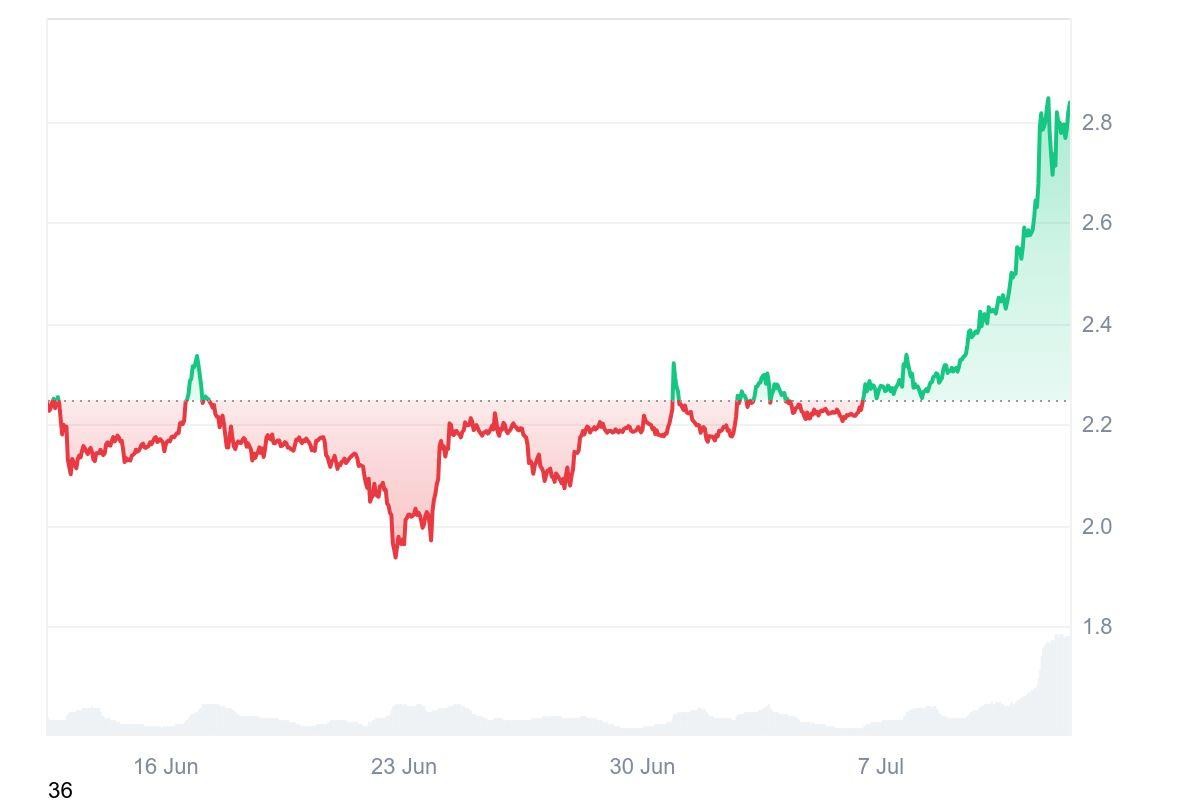Viewport: 1200px width, 800px height.
Task: Click the green price spike after 16 Jun
Action: (x=196, y=357)
